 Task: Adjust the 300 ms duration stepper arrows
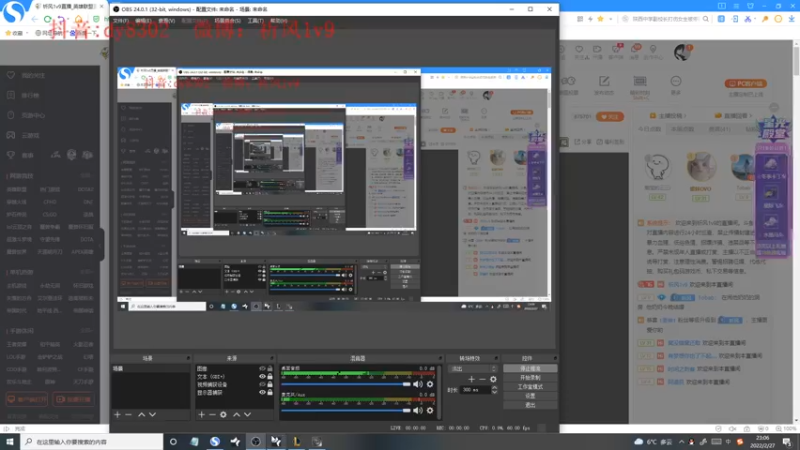(x=494, y=390)
